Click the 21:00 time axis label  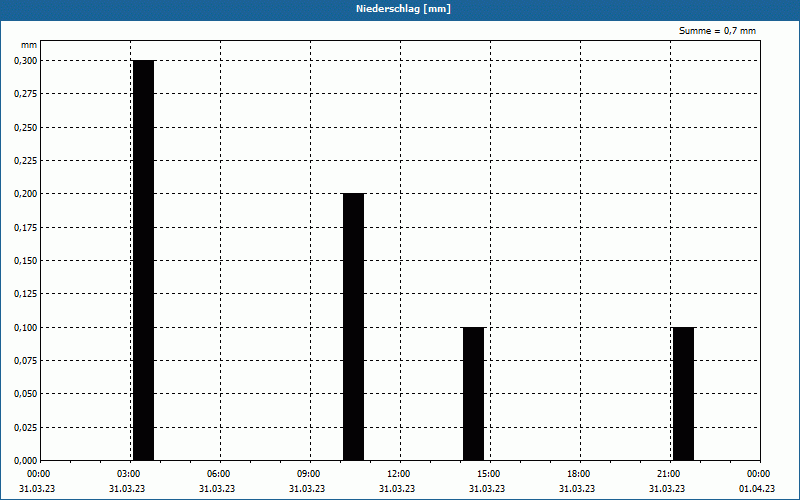pos(668,474)
